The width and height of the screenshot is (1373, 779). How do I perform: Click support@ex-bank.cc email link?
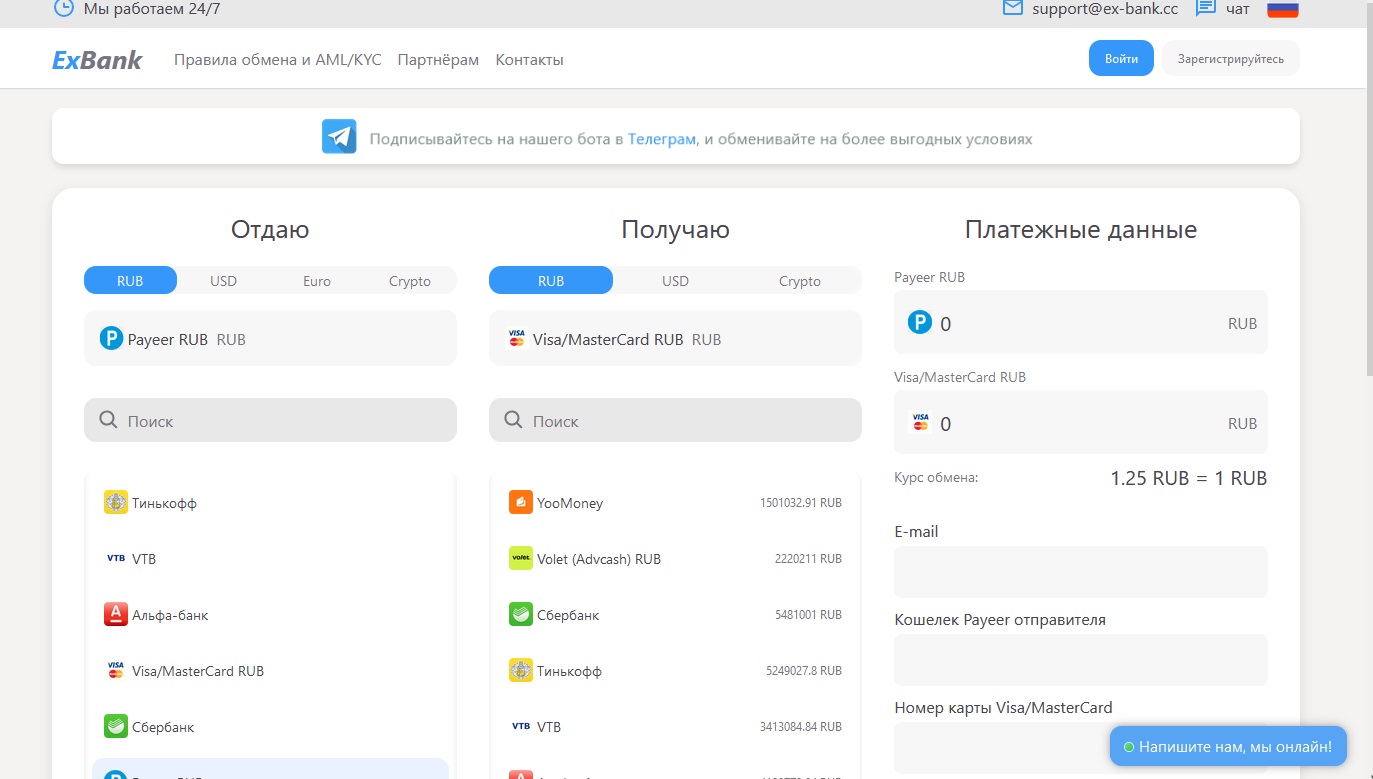1105,8
